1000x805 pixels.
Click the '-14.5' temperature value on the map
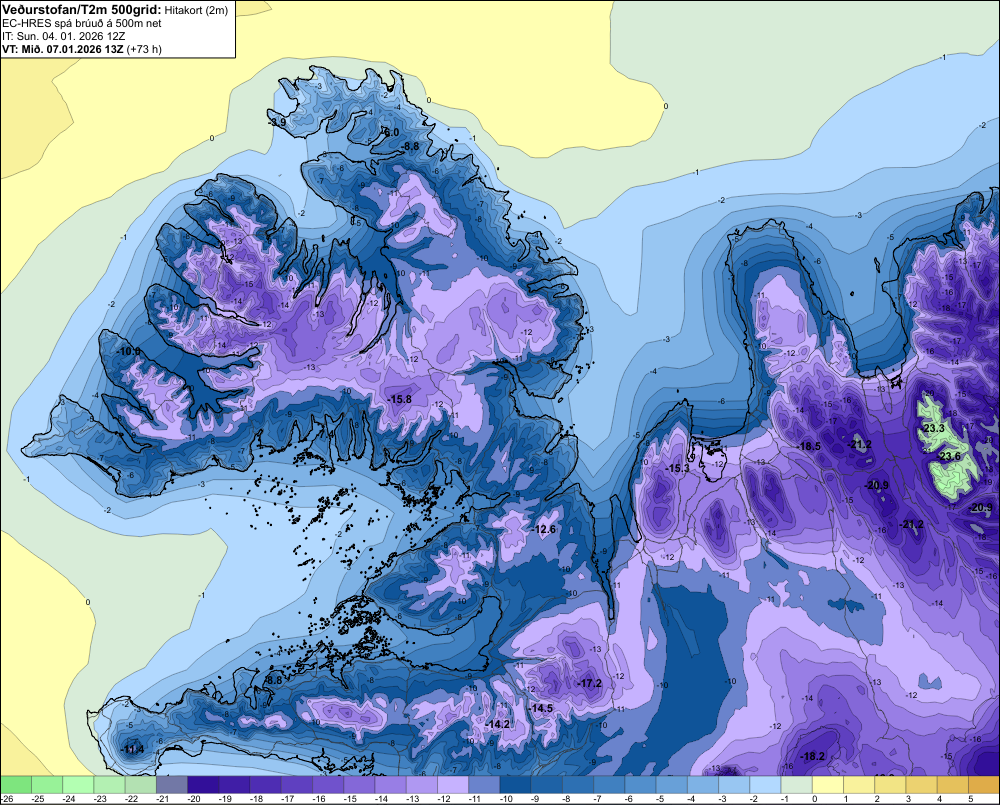pos(541,709)
